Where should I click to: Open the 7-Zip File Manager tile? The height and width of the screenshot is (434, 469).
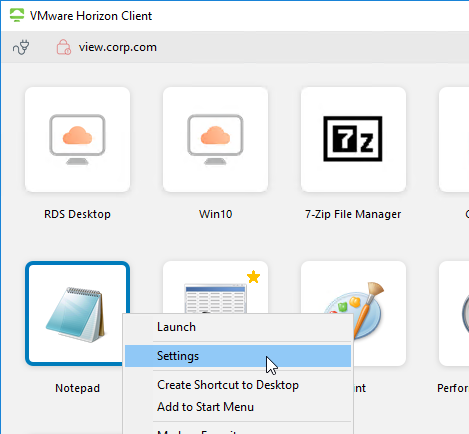(x=353, y=140)
